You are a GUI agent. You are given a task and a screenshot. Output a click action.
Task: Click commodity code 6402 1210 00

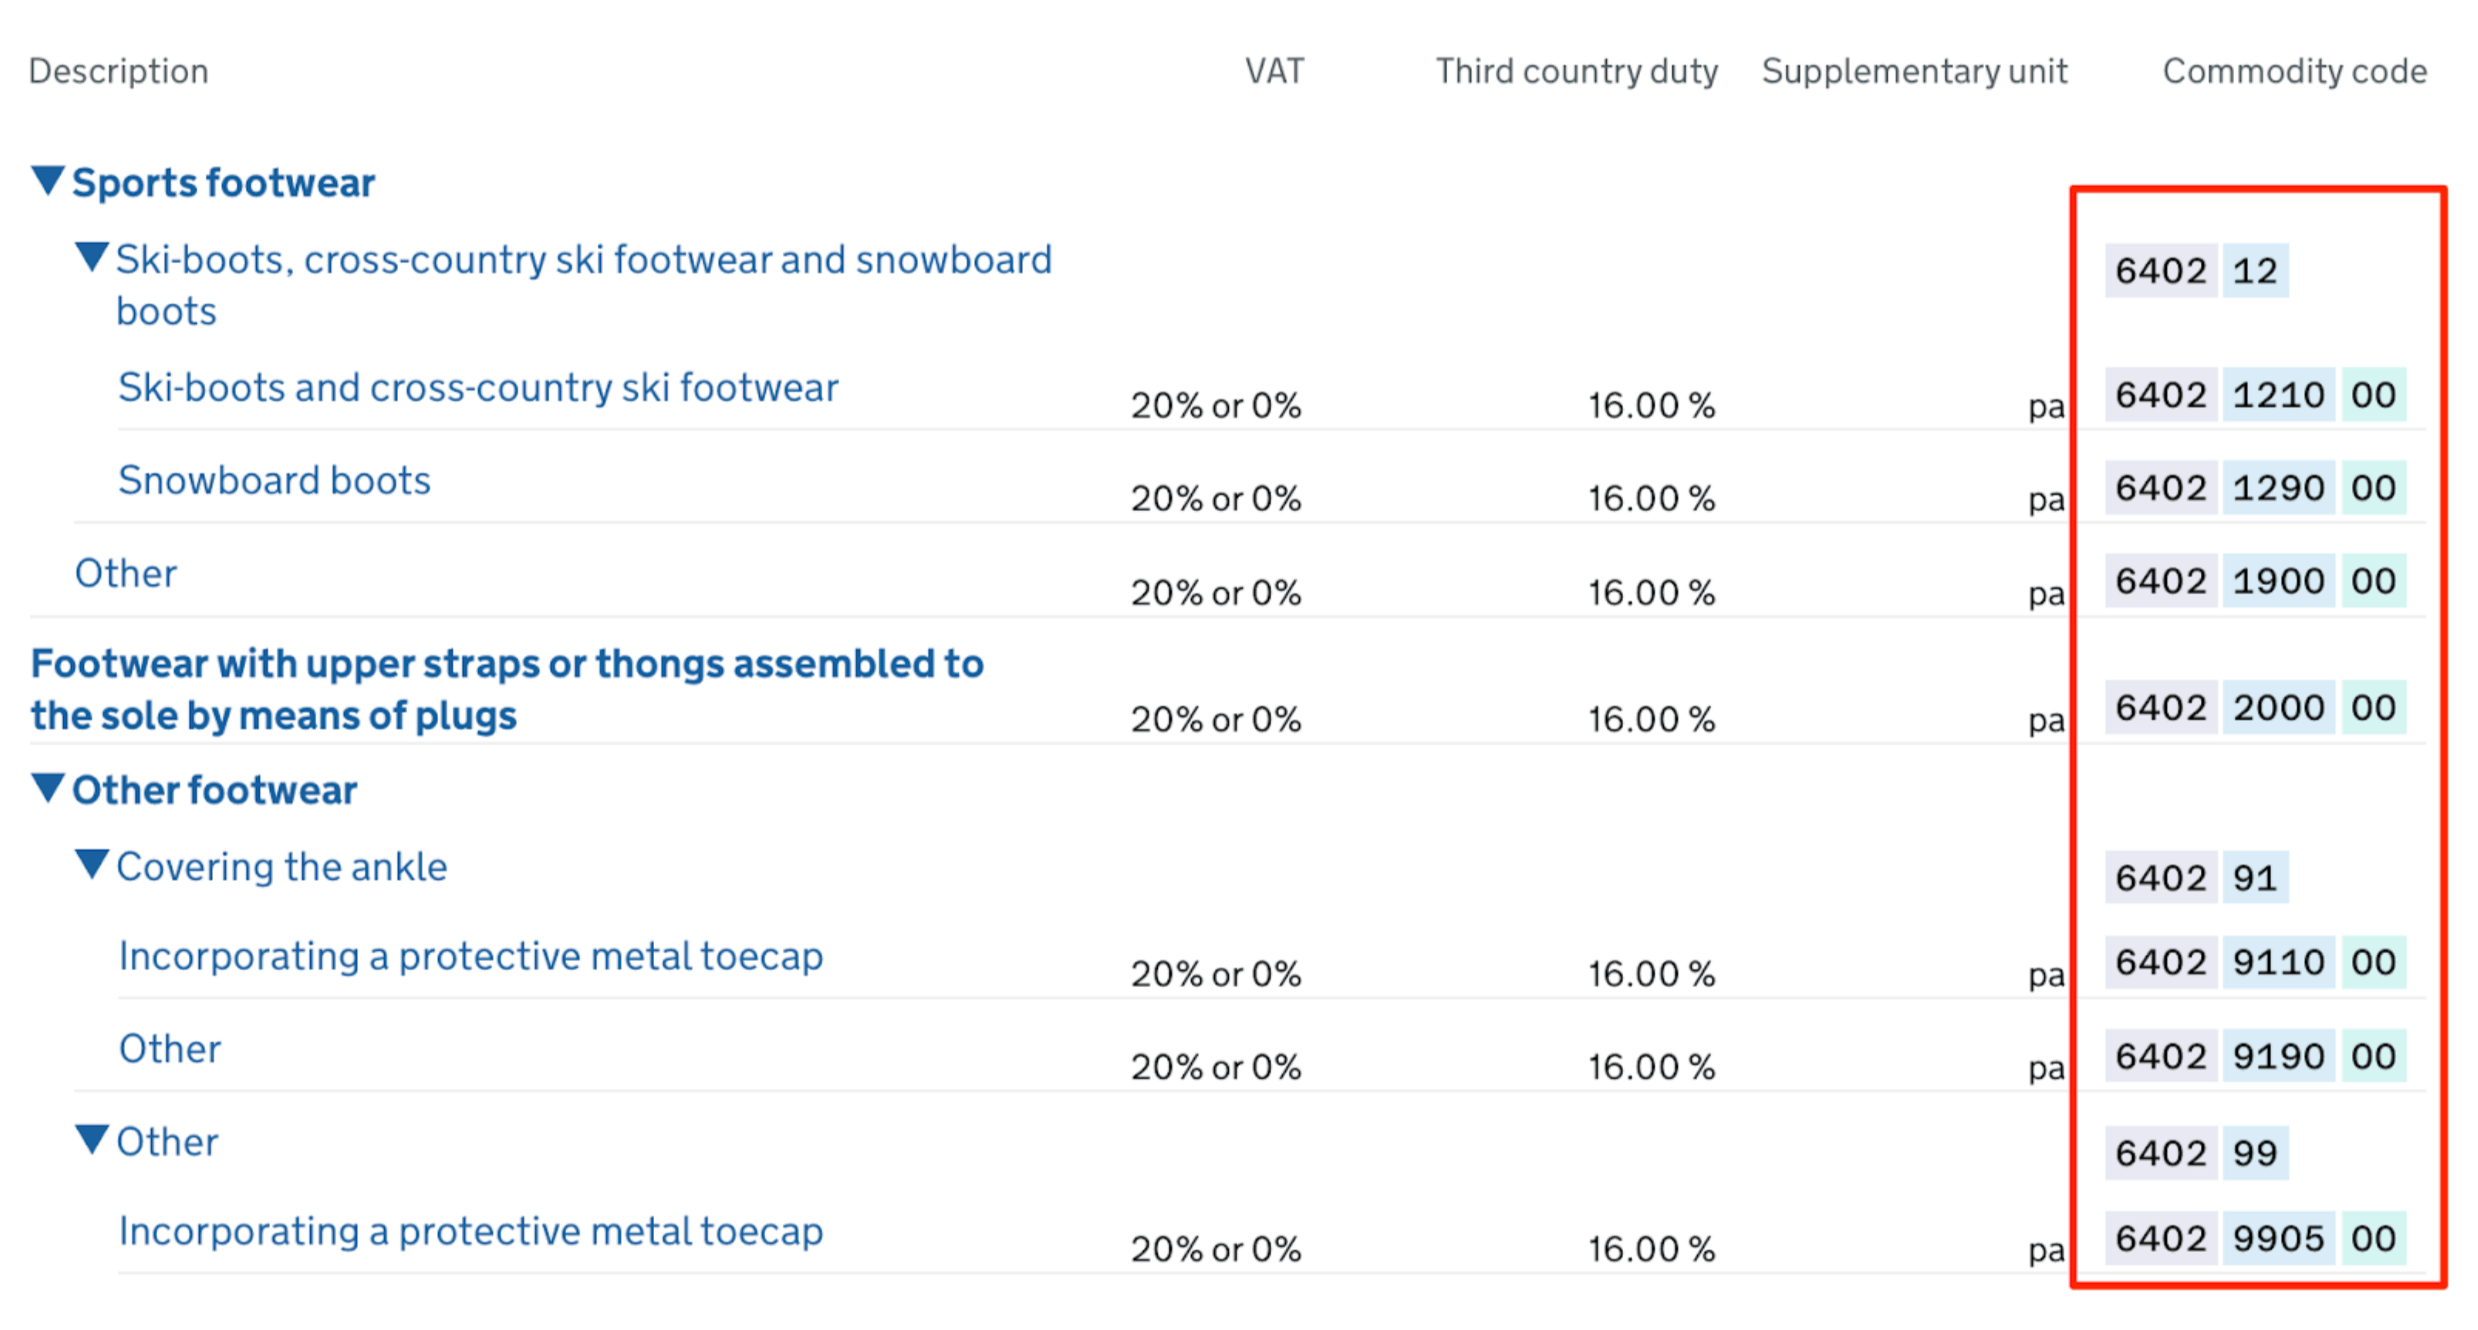[2254, 395]
